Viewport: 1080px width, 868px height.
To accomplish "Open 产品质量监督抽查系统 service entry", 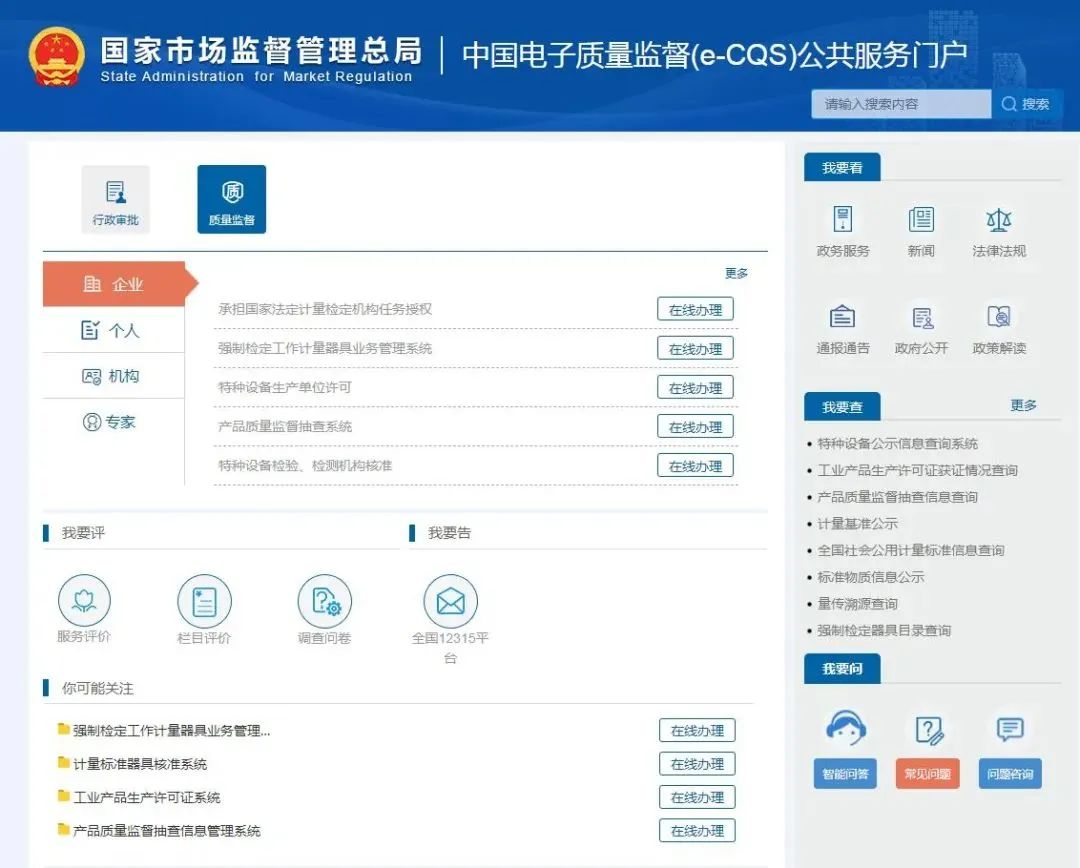I will pos(284,426).
